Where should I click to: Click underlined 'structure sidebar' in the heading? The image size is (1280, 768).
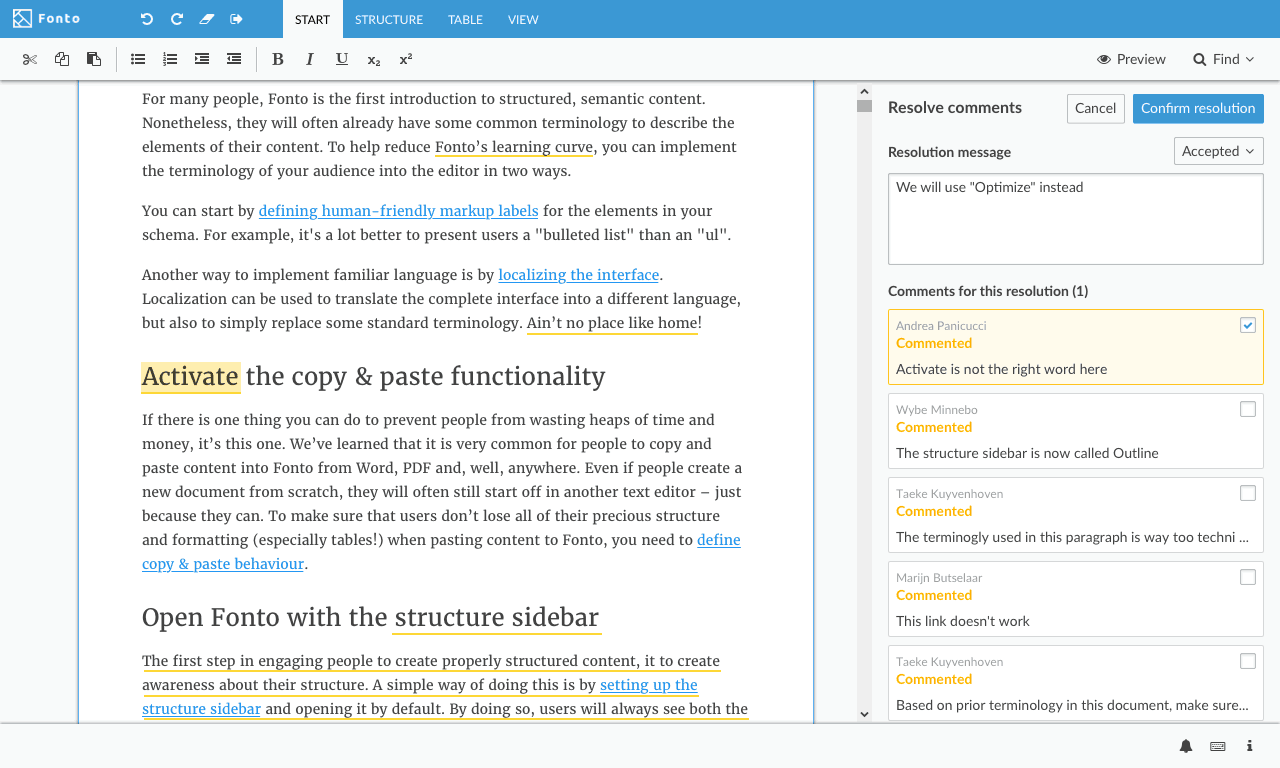click(x=497, y=617)
